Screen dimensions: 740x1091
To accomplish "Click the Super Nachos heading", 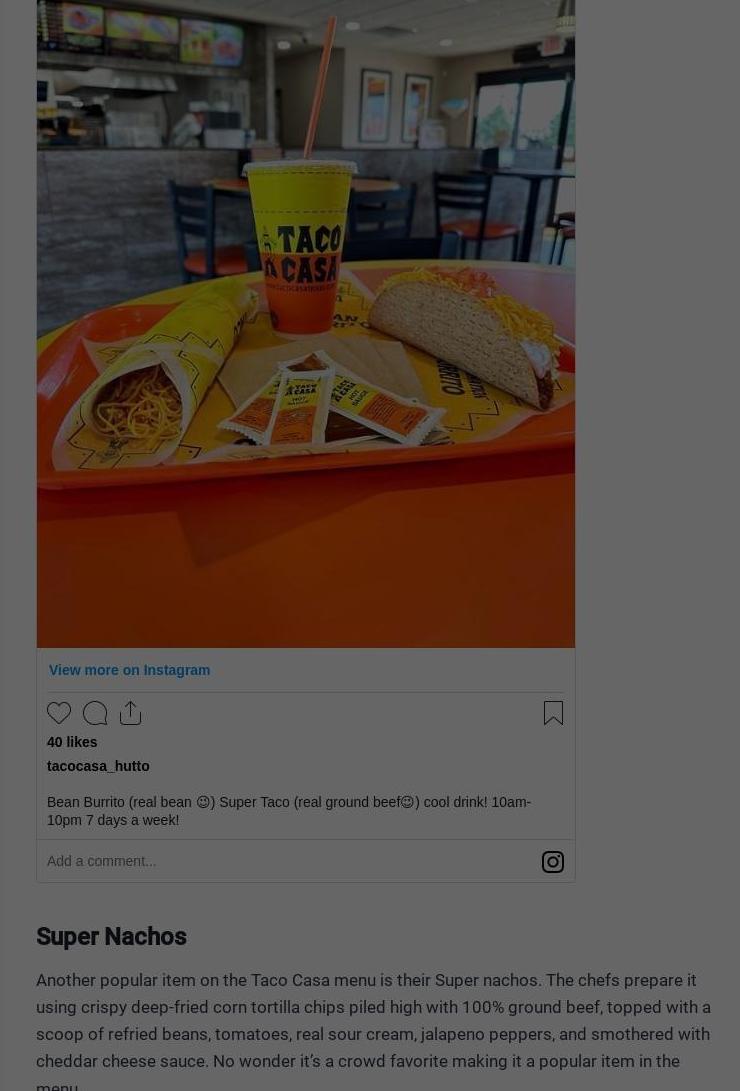I will tap(111, 937).
